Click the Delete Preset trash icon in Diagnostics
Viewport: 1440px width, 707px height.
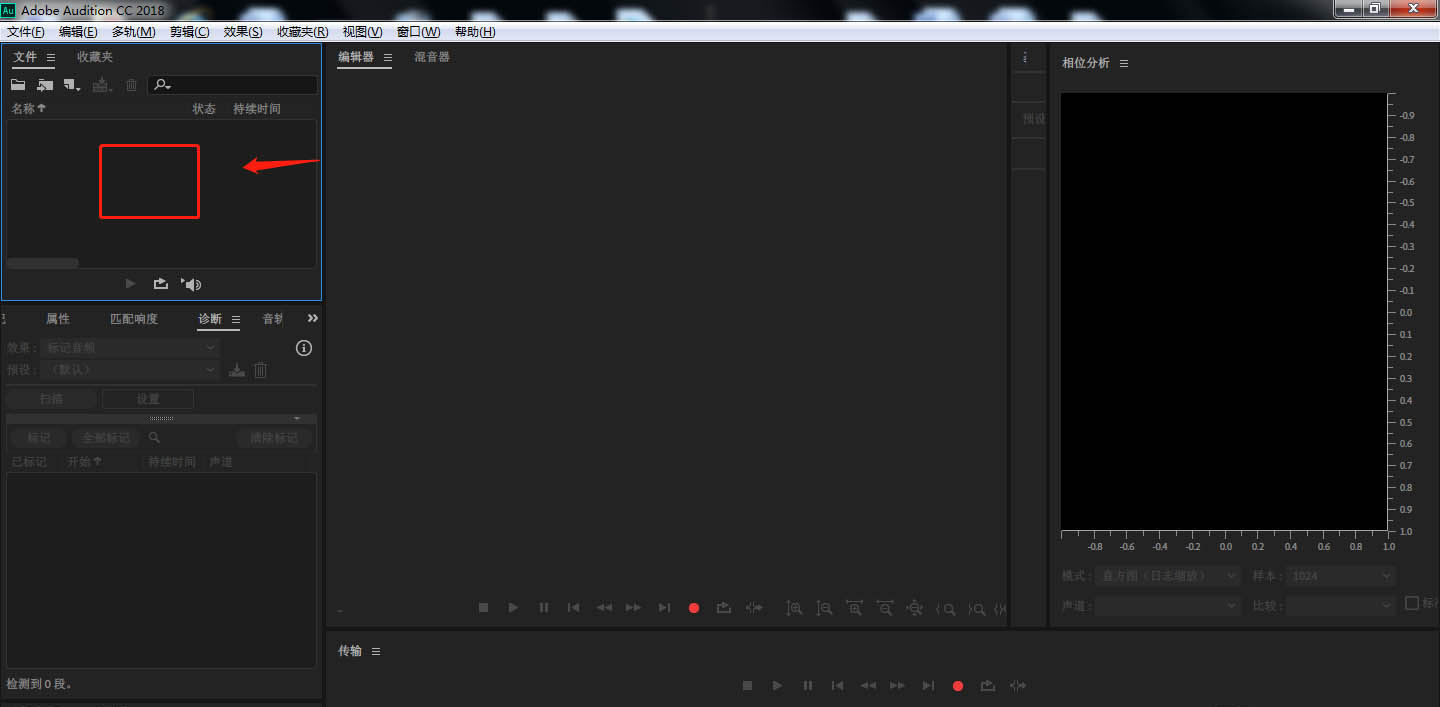260,370
